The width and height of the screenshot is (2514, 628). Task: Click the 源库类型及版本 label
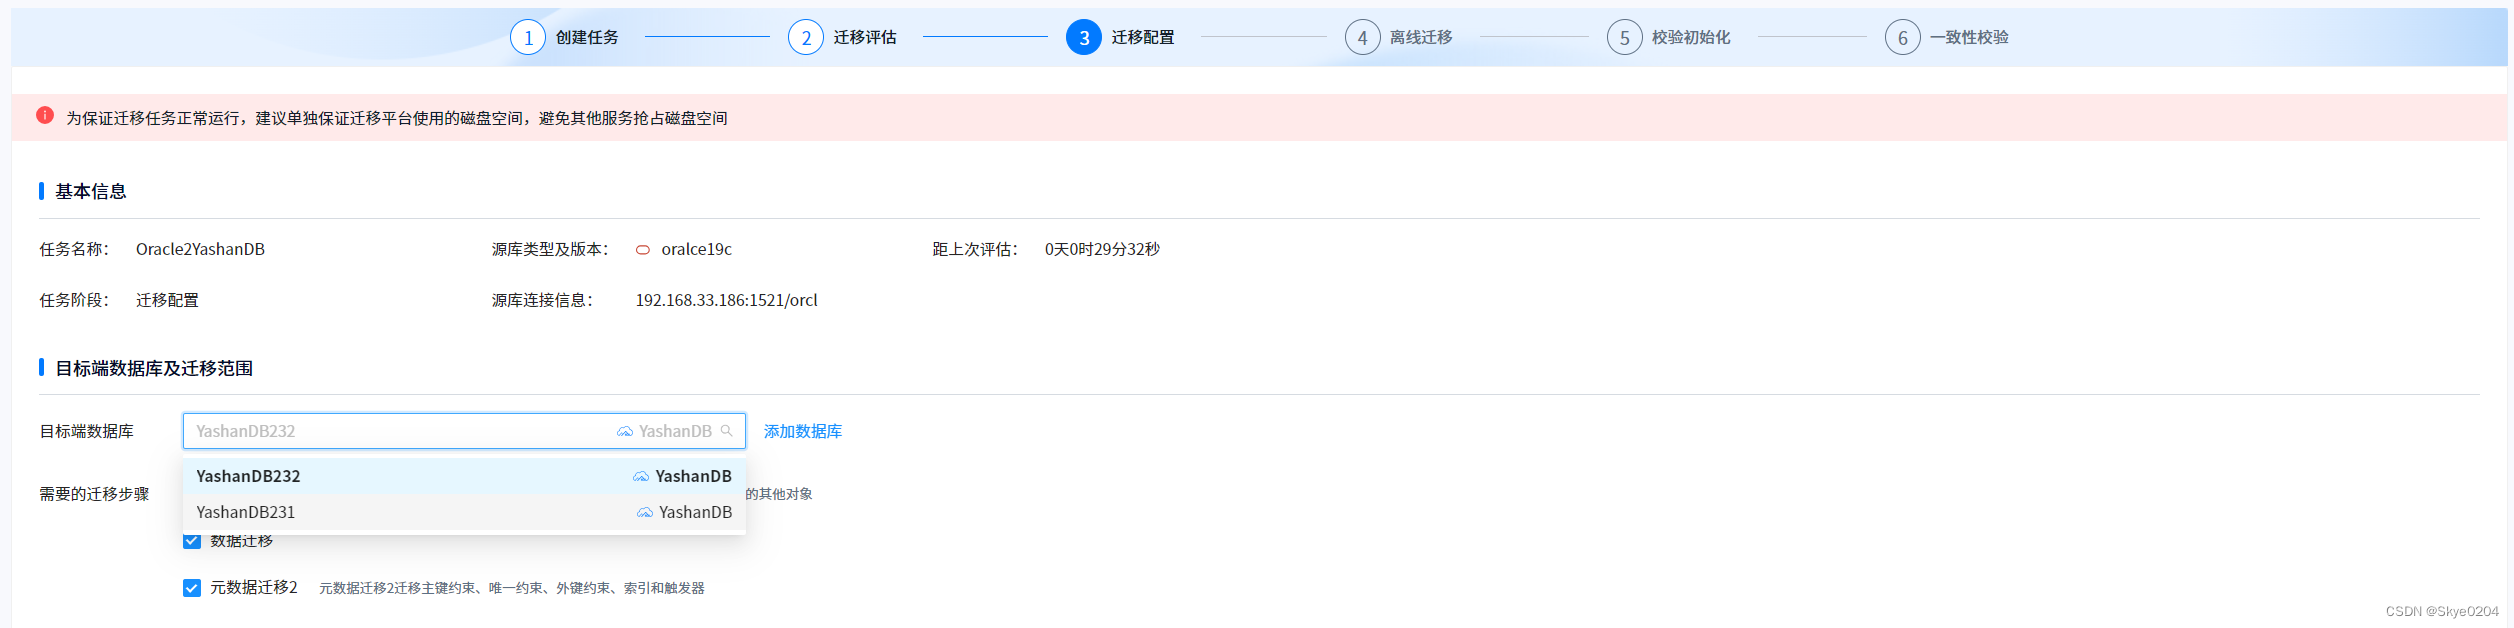(550, 249)
